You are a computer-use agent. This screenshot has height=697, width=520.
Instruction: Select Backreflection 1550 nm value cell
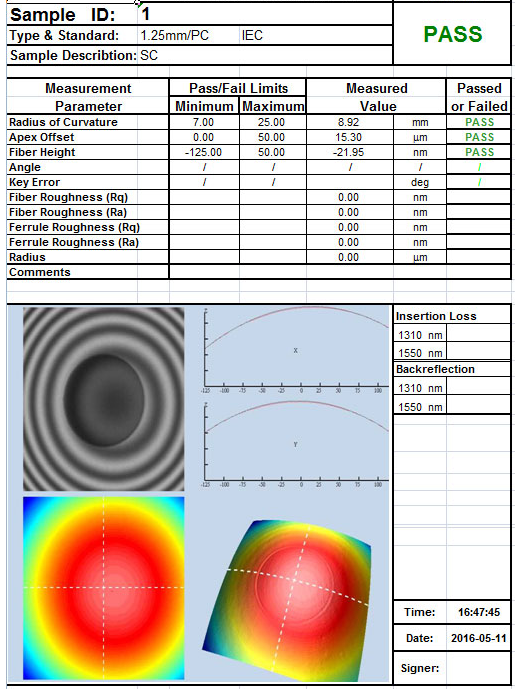click(x=478, y=405)
